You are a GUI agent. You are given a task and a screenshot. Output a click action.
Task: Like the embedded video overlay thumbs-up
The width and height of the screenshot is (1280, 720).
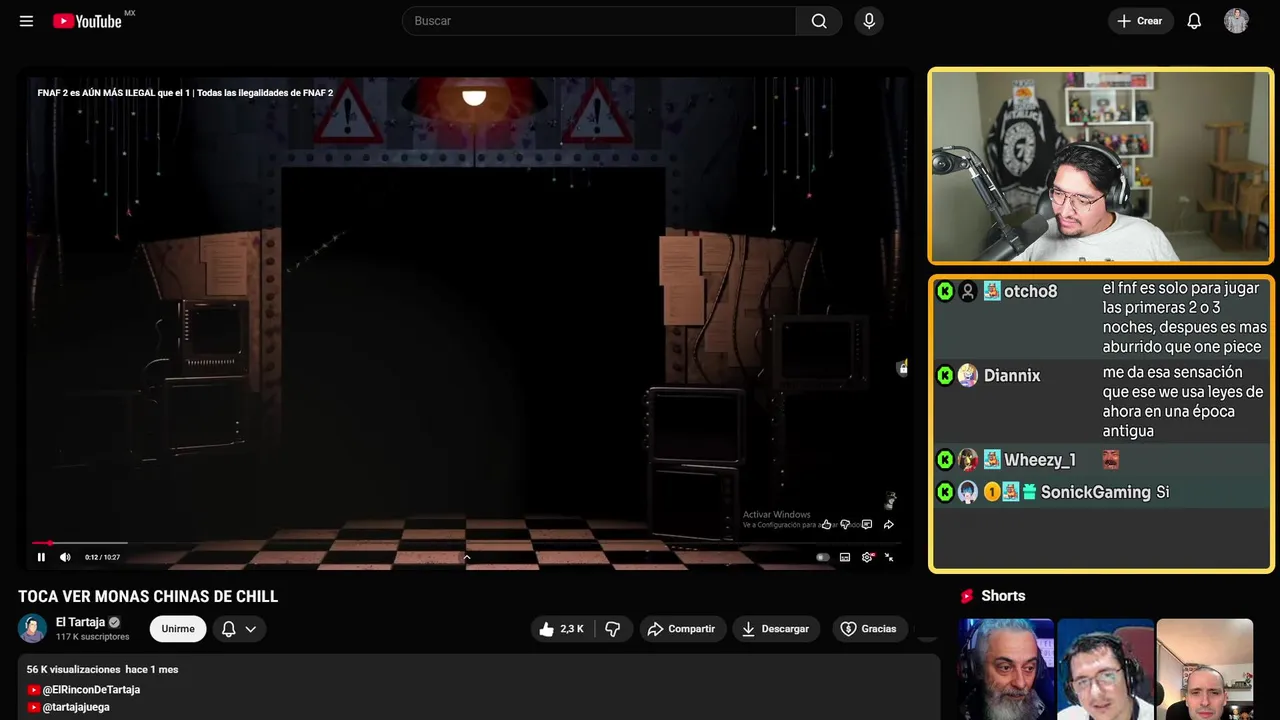pos(826,524)
